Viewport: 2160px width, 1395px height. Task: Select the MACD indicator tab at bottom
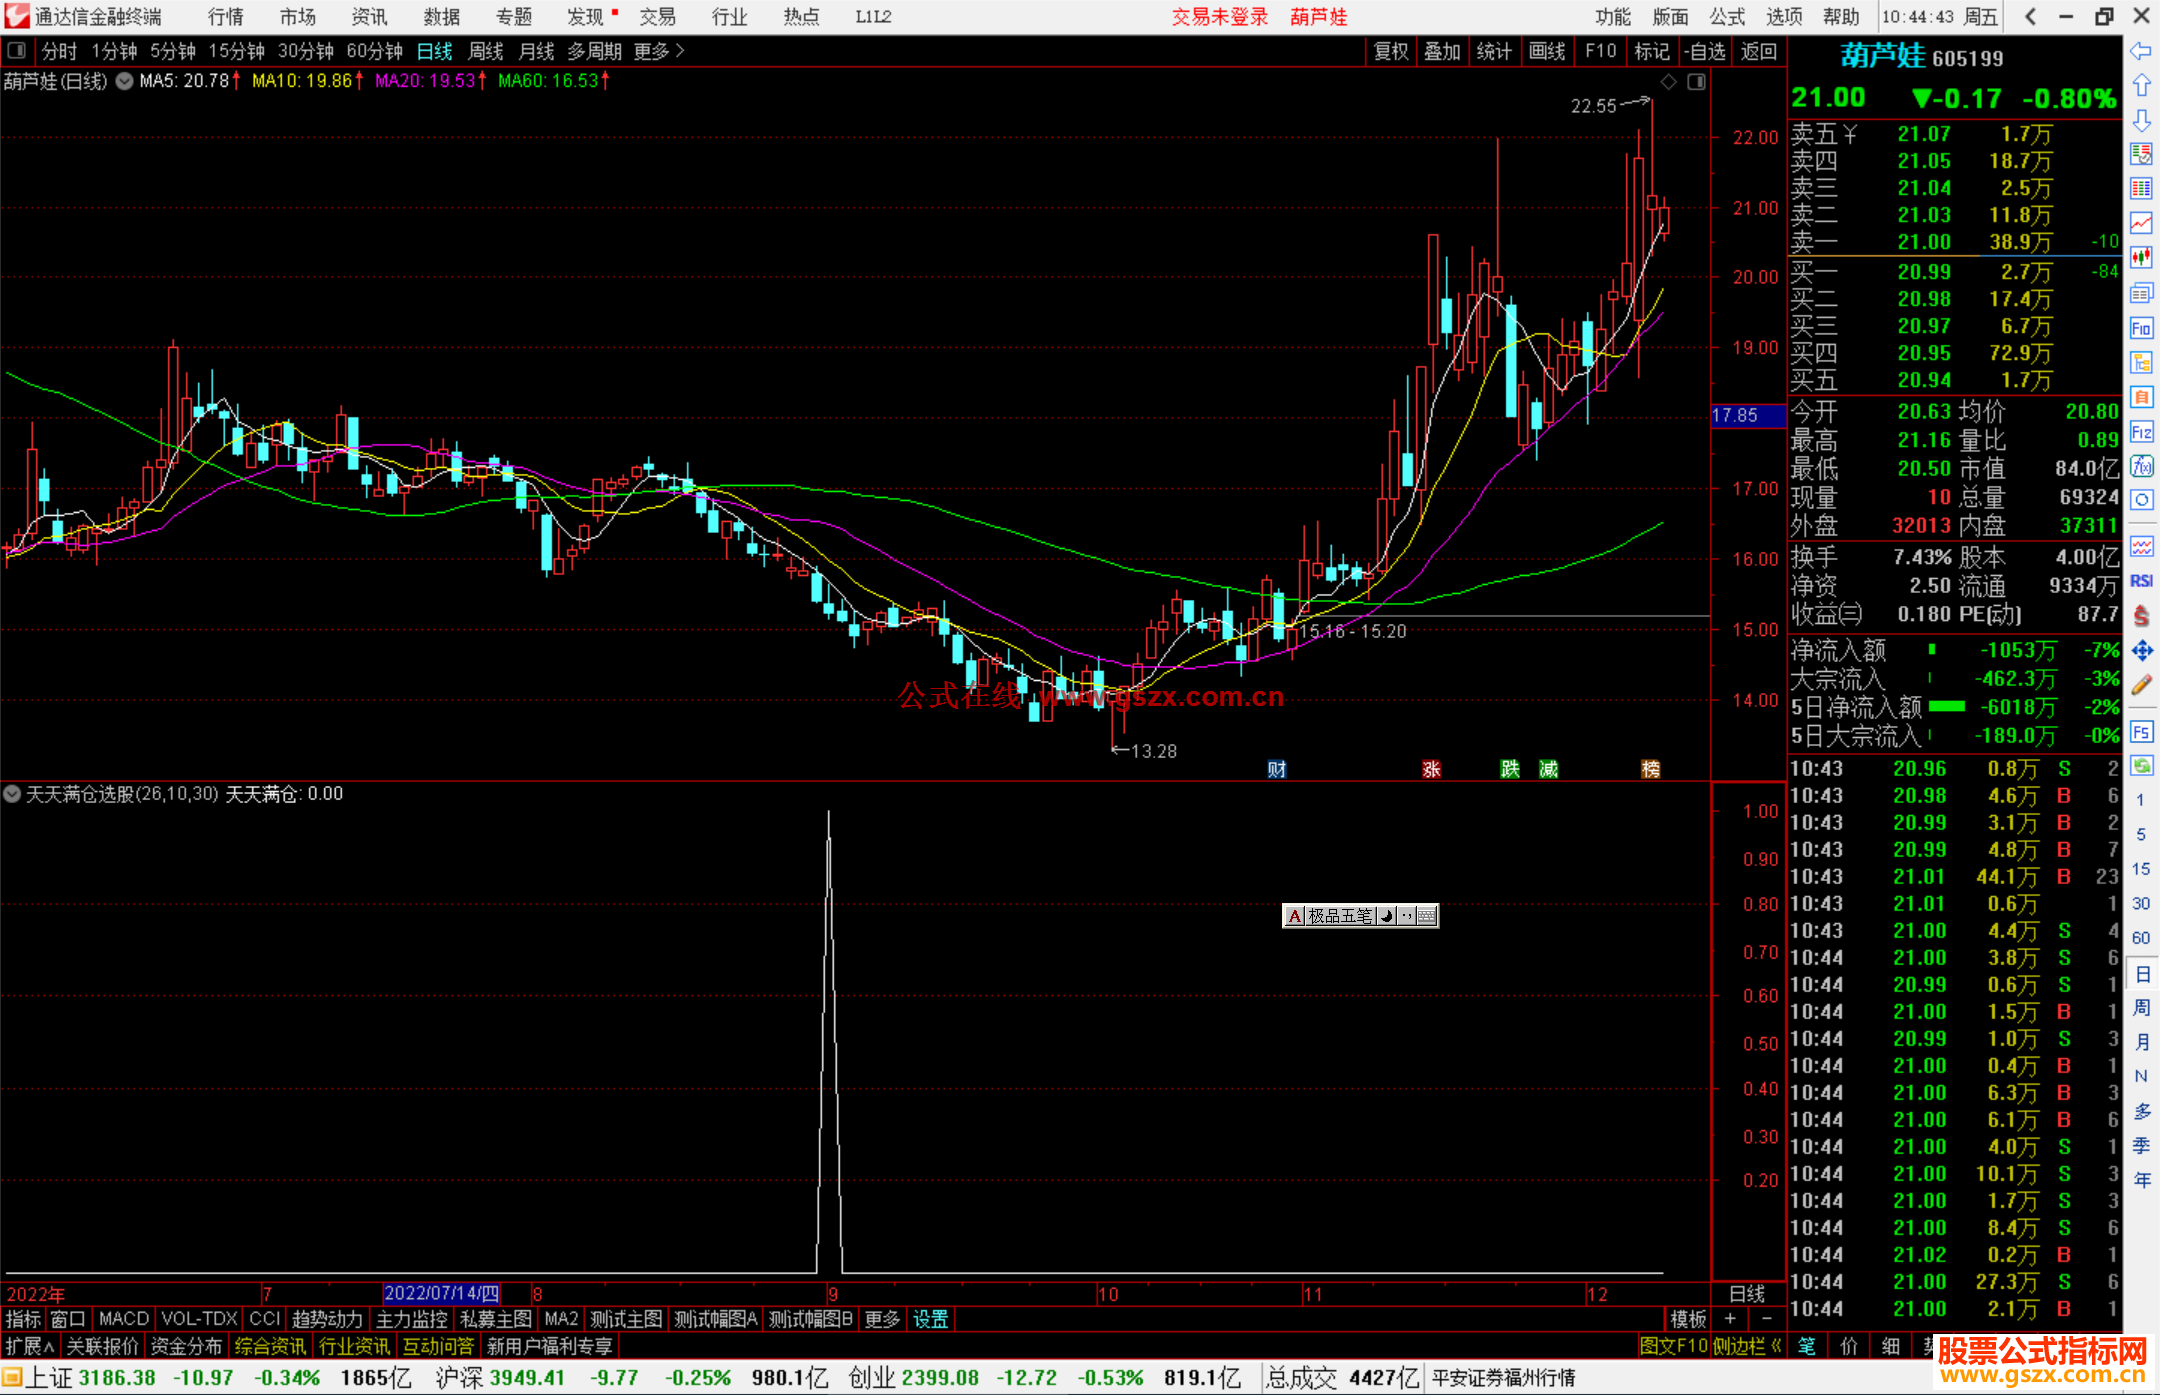[x=123, y=1319]
